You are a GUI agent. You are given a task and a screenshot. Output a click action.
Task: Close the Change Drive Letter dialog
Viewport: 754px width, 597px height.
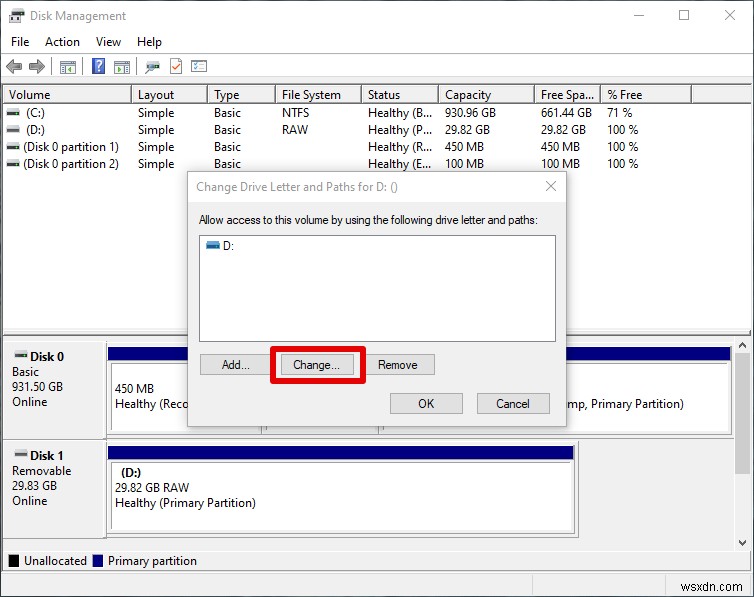click(551, 187)
